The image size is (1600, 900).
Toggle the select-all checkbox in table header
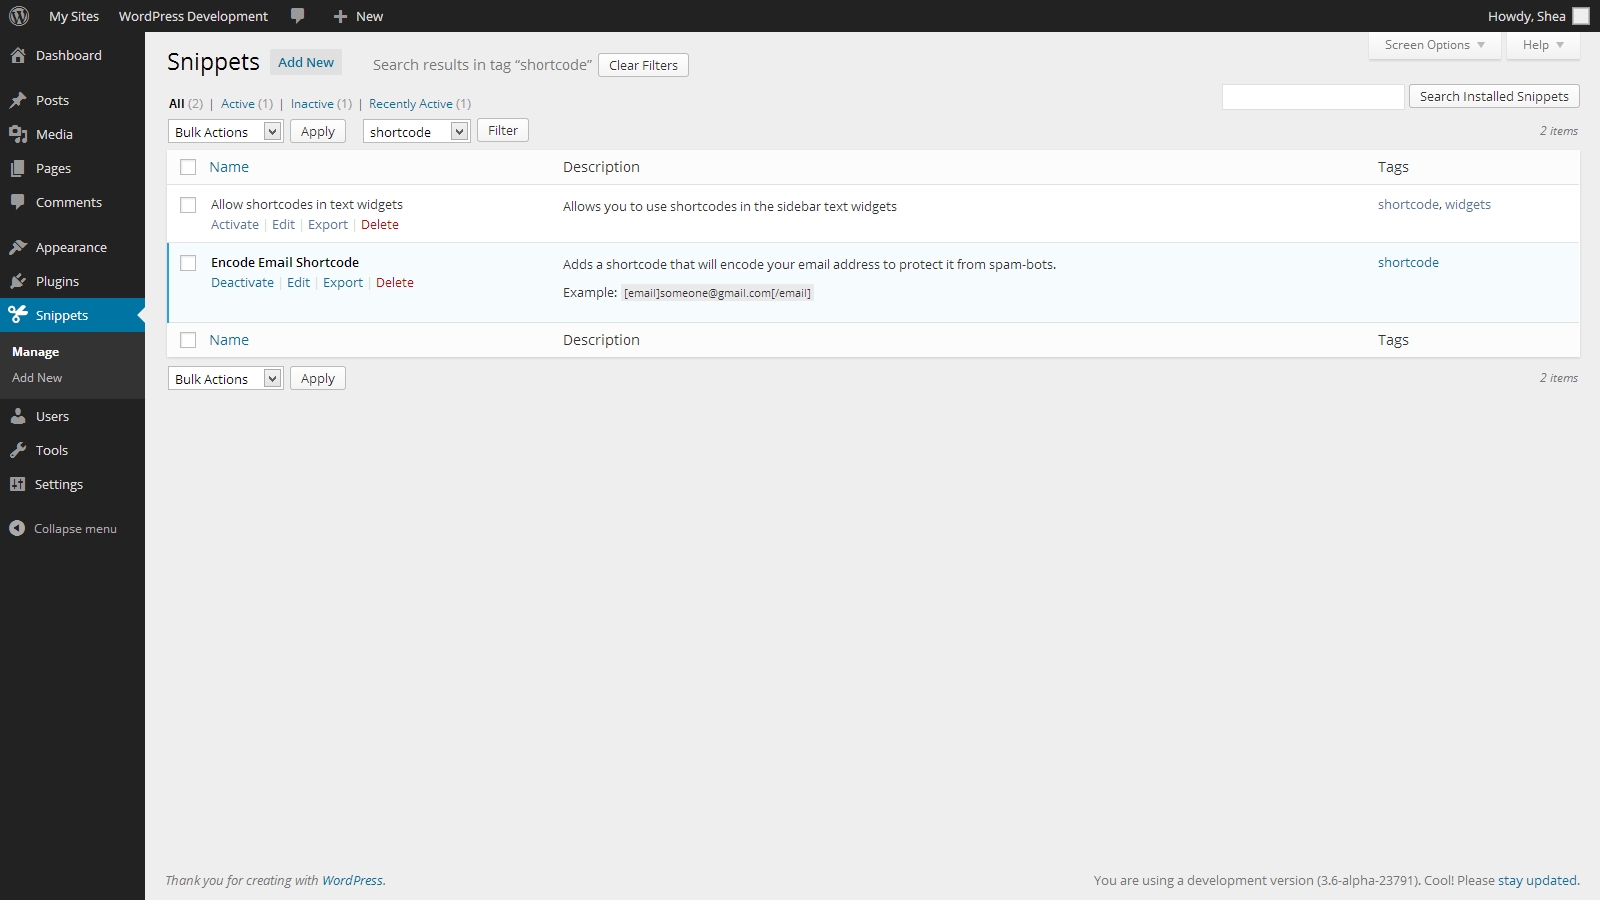click(x=188, y=167)
